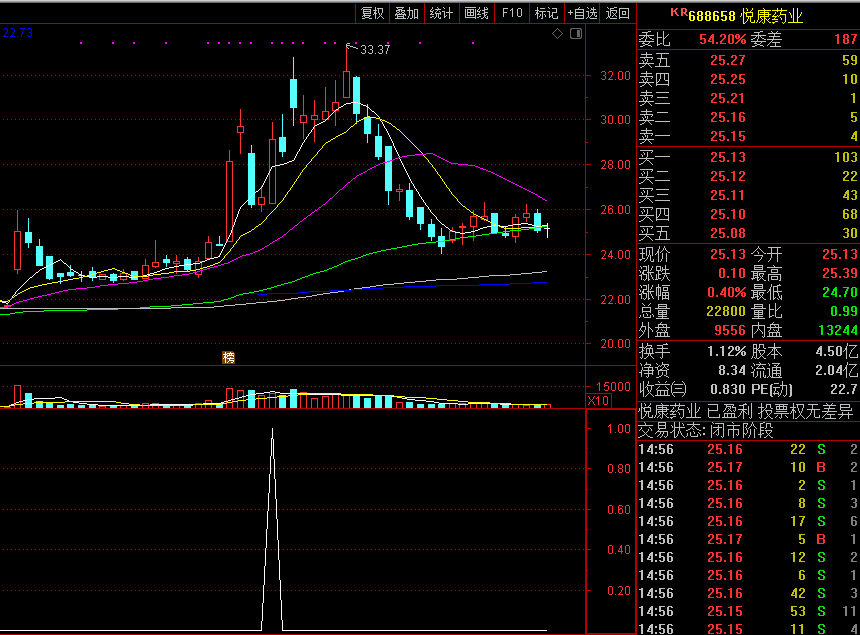Click 涨幅 value 0.40%
860x635 pixels.
pyautogui.click(x=726, y=292)
